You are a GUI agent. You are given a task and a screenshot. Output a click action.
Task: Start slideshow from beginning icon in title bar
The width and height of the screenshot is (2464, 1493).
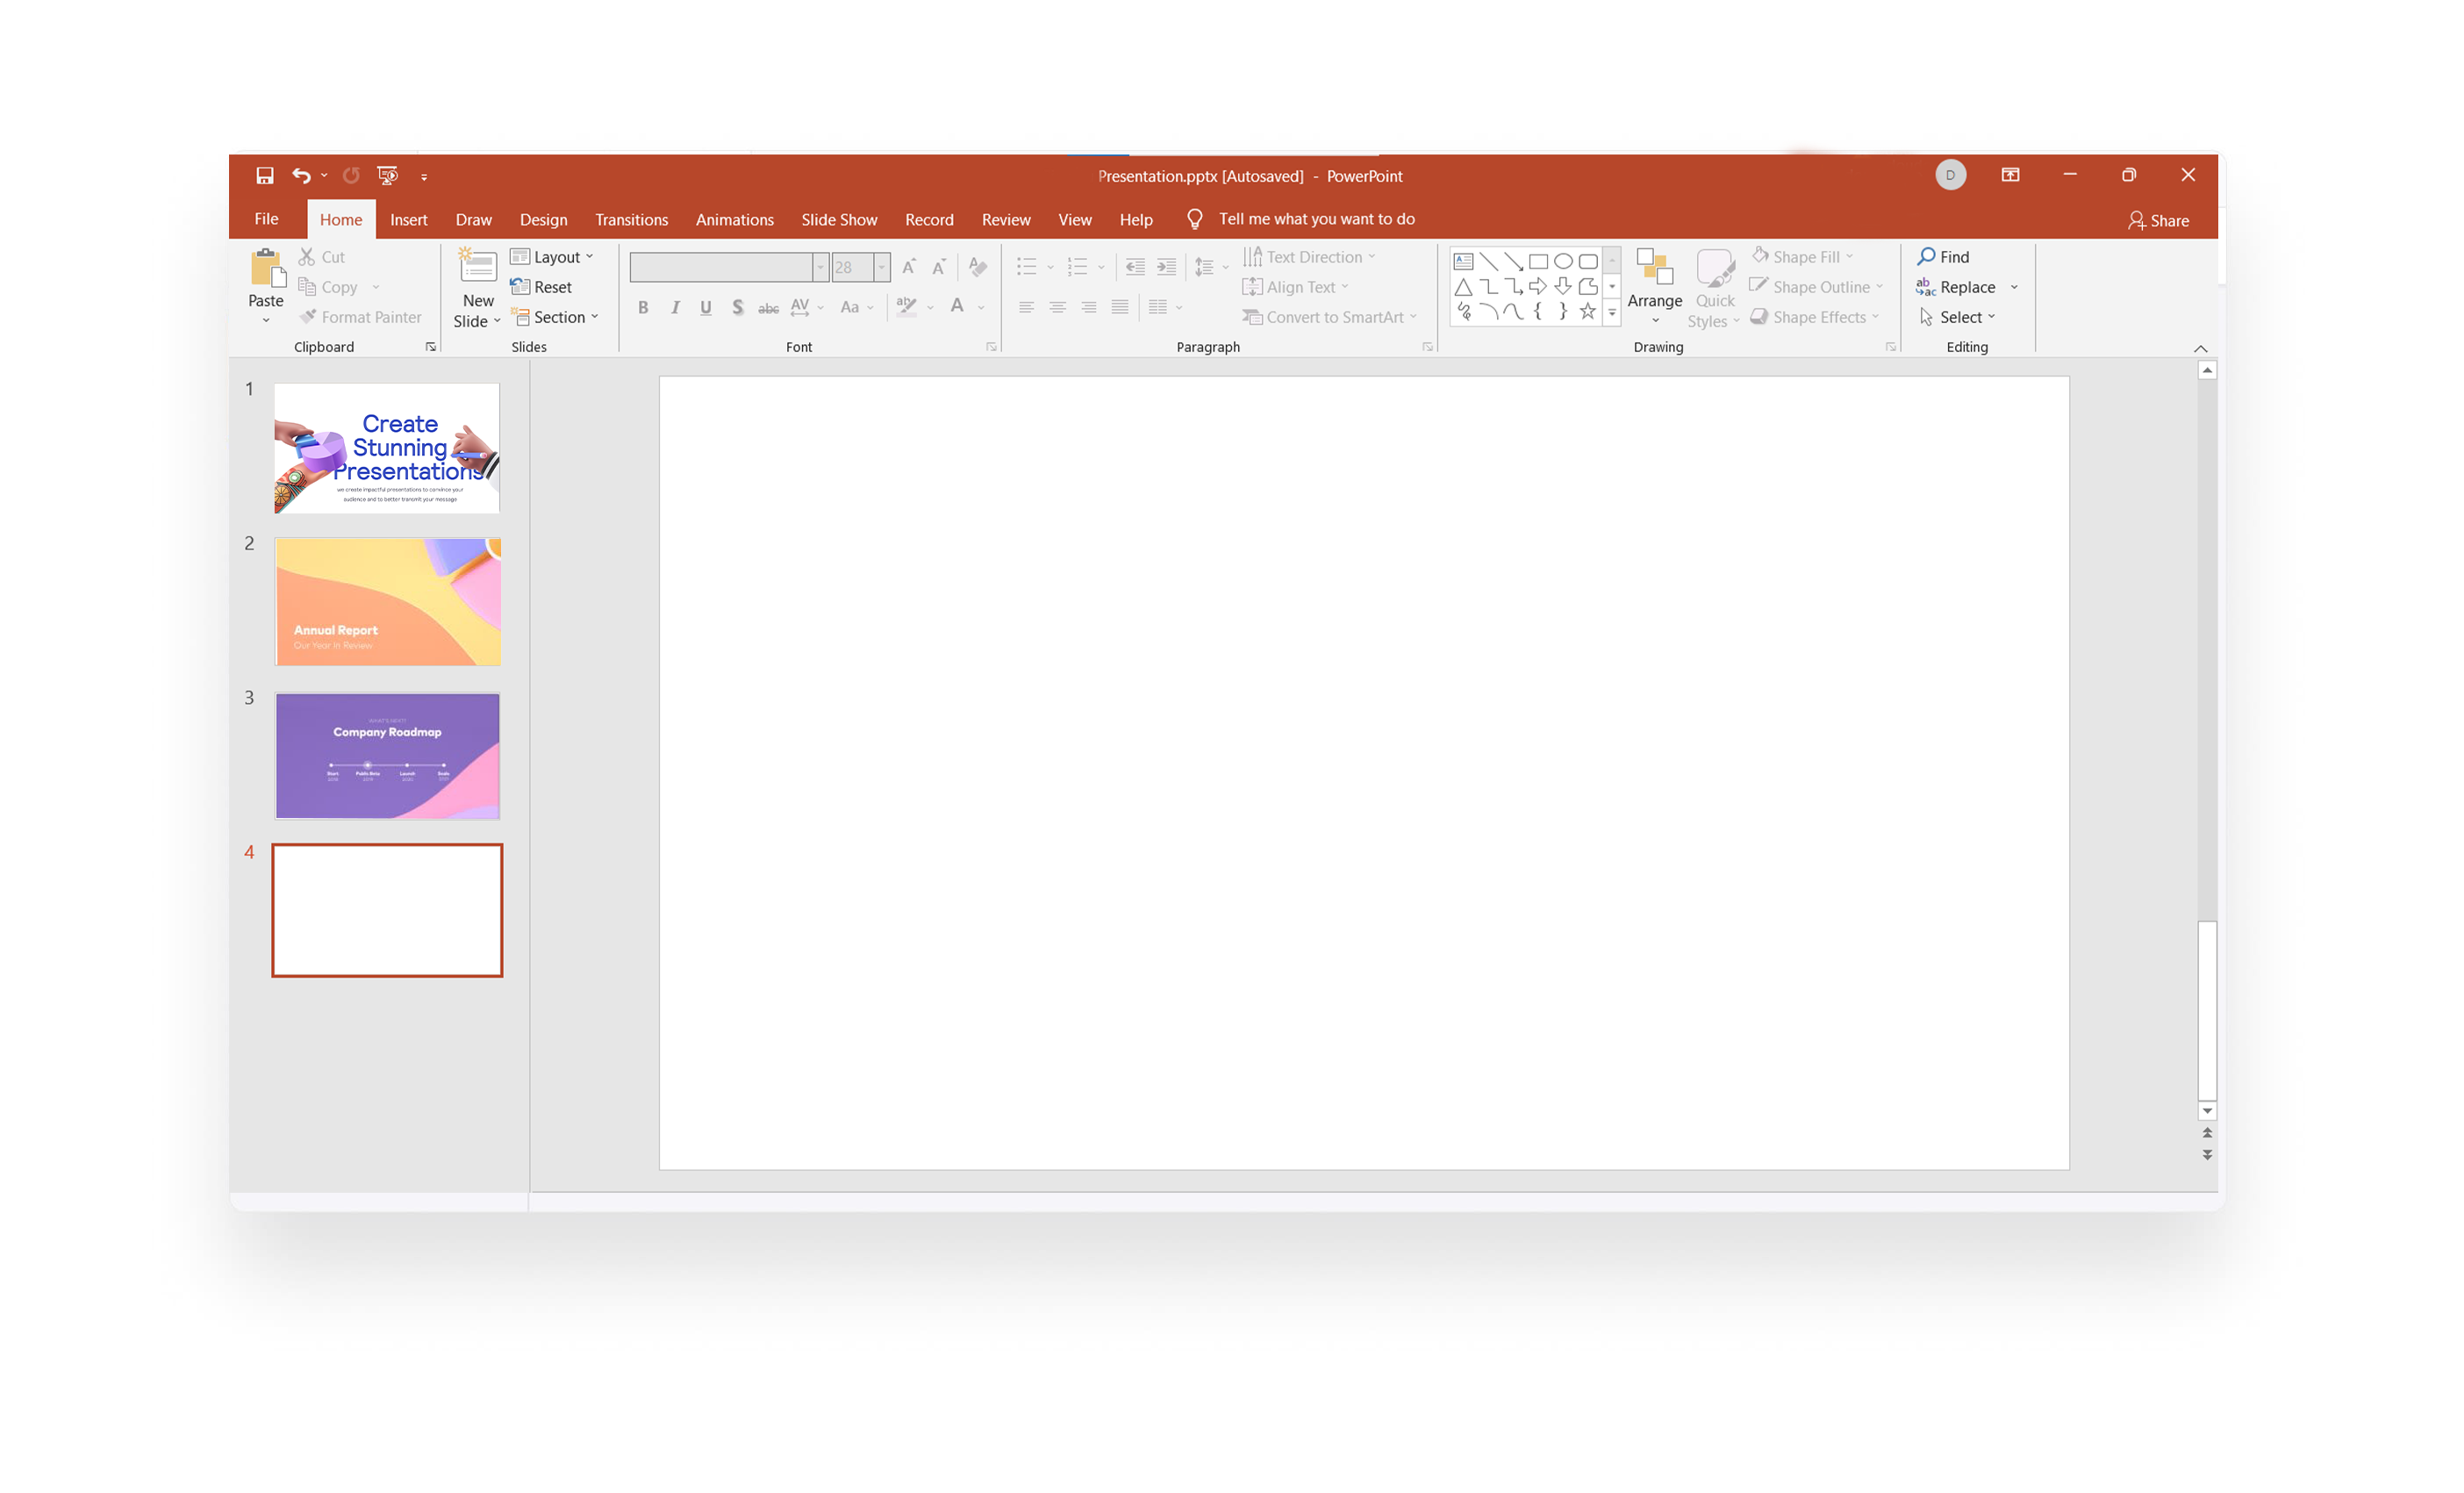[x=387, y=176]
